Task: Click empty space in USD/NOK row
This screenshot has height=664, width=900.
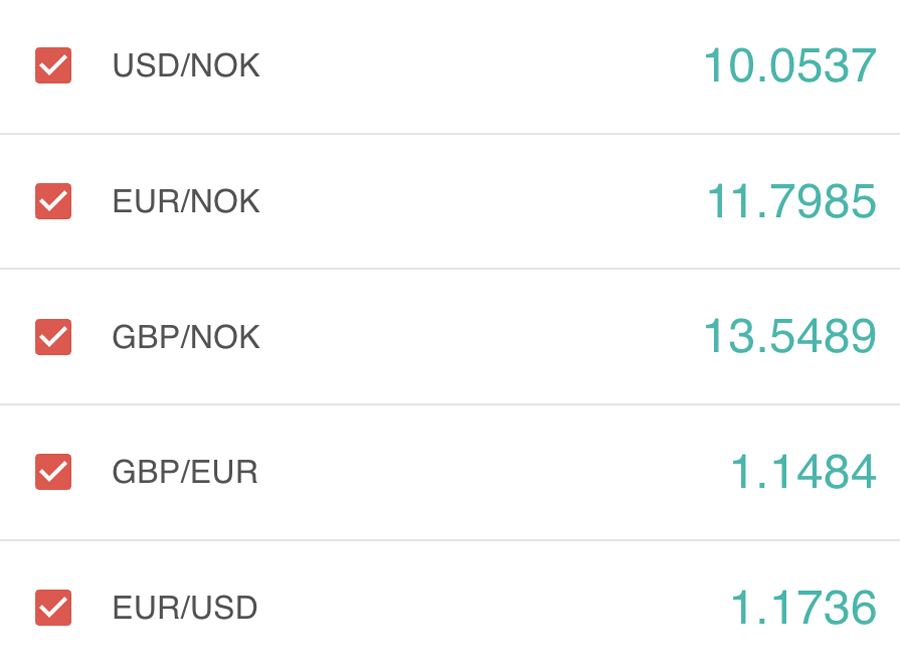Action: (480, 66)
